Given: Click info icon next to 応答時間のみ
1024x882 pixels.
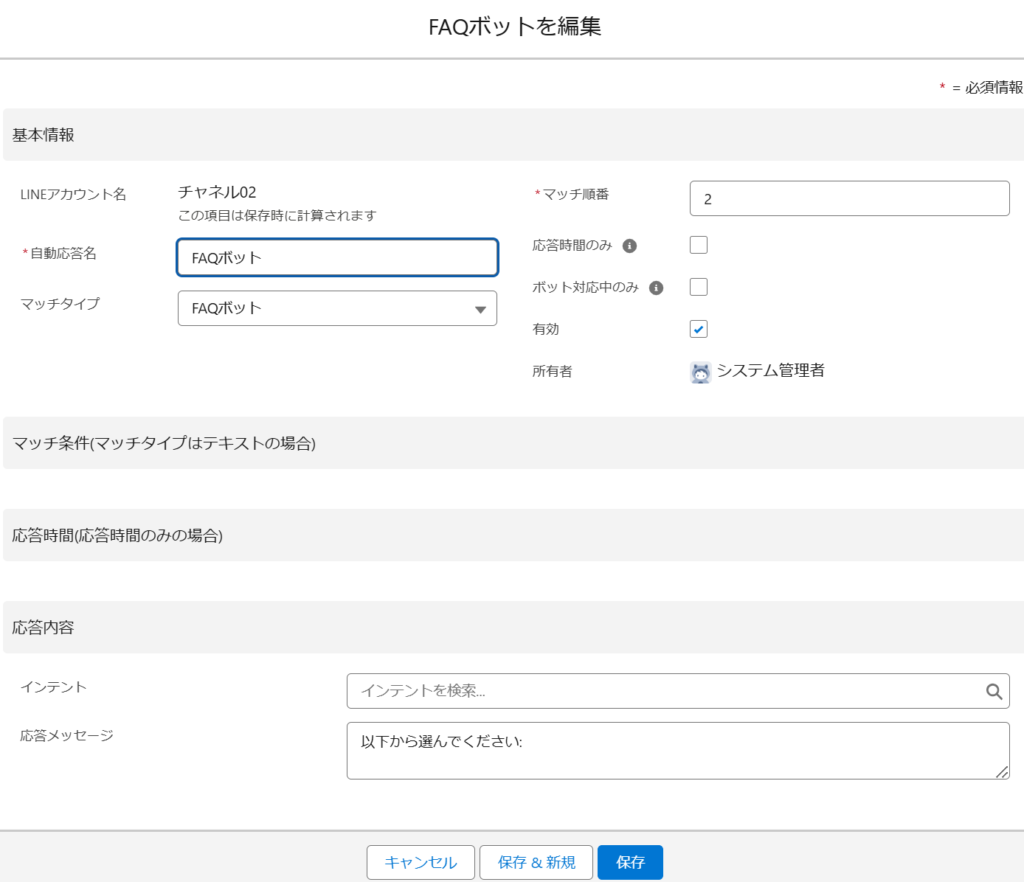Looking at the screenshot, I should pos(631,245).
